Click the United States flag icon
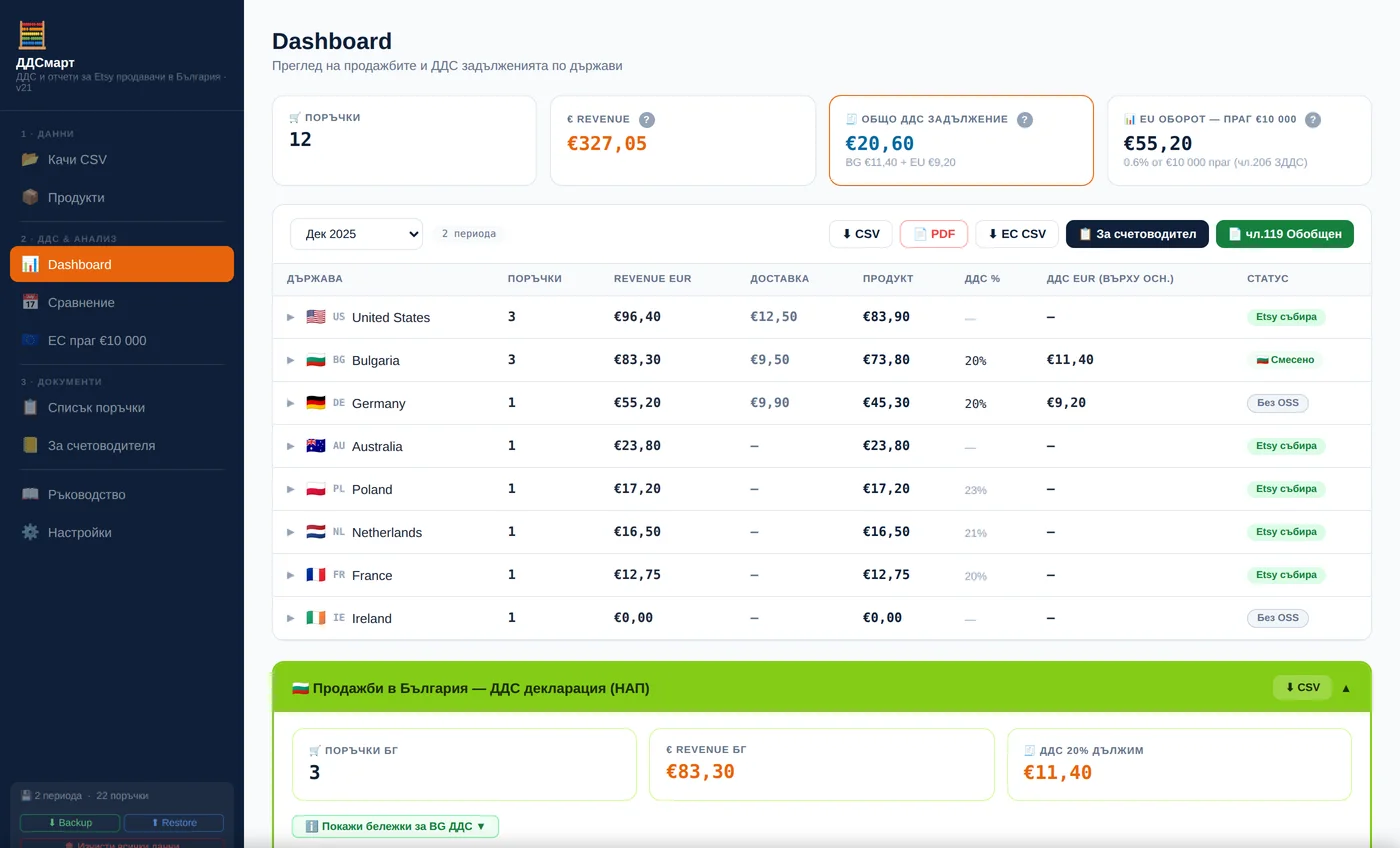This screenshot has height=848, width=1400. point(316,317)
